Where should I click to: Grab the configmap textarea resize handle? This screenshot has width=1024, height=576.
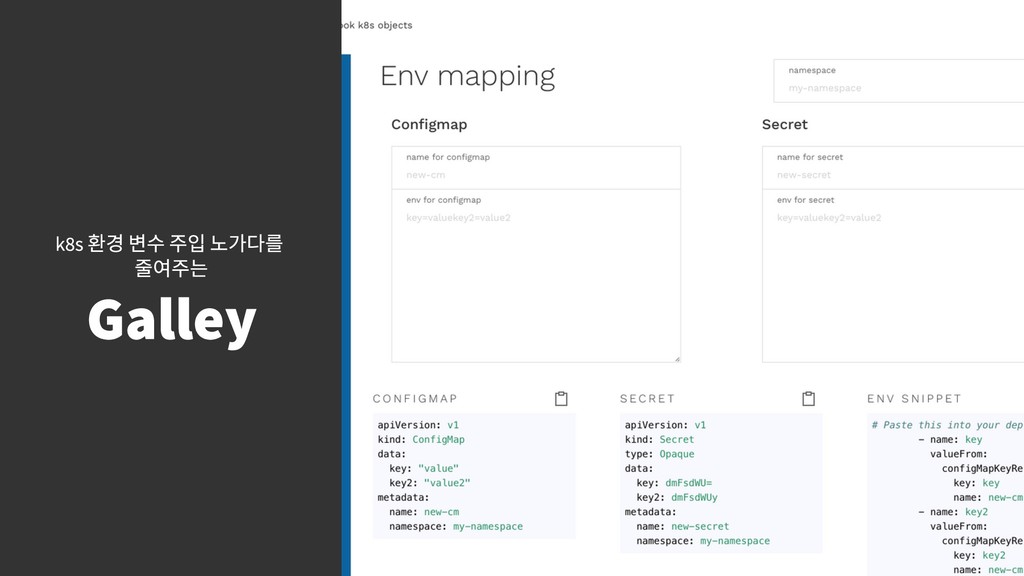pos(677,358)
